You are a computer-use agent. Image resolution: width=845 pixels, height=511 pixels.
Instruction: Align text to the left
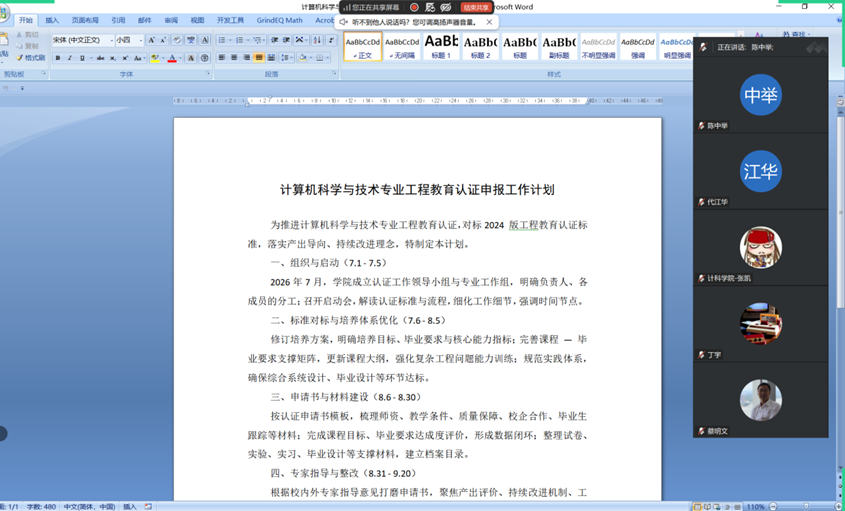pos(221,58)
